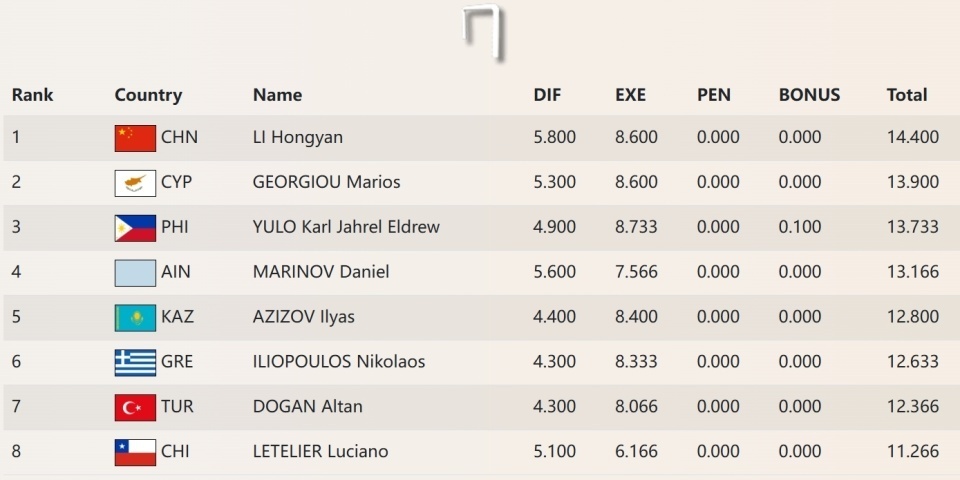The height and width of the screenshot is (480, 960).
Task: Click the EXE column header
Action: coord(630,95)
